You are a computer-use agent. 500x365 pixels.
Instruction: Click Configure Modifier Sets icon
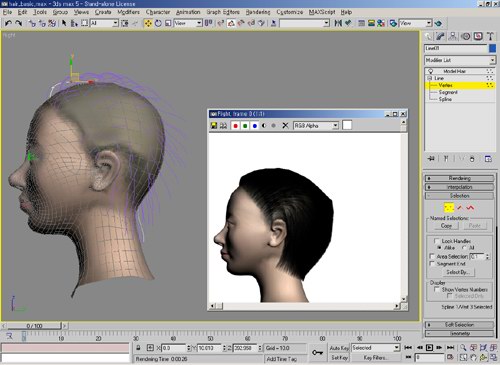pyautogui.click(x=488, y=159)
